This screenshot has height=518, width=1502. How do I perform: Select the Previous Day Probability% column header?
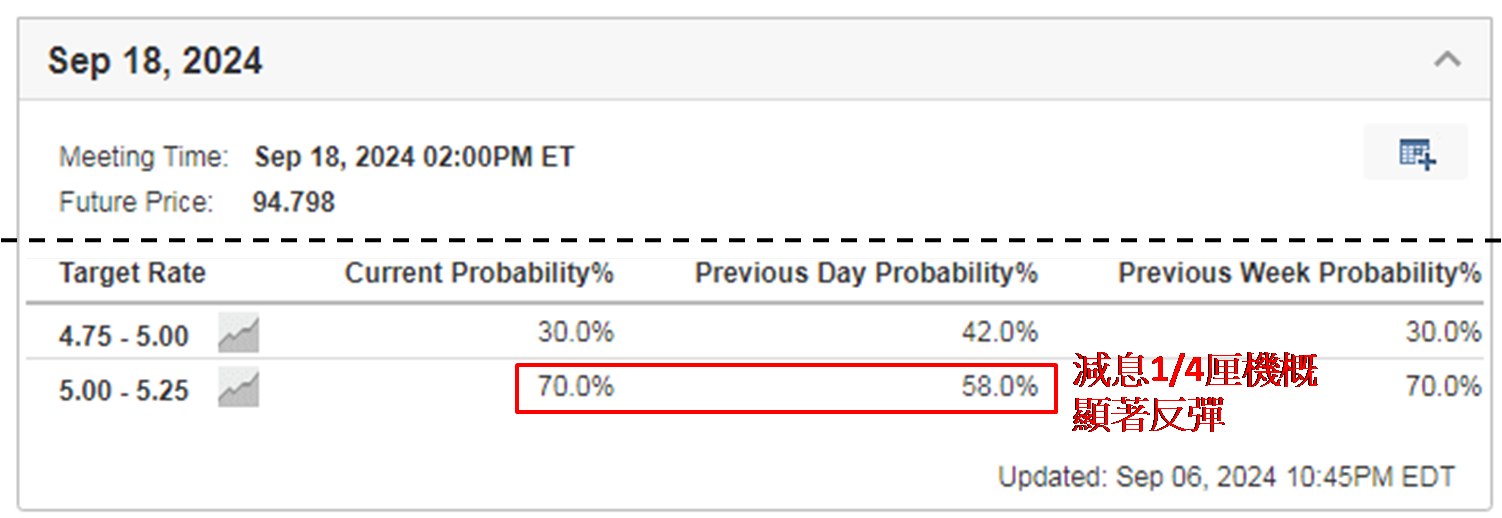866,273
